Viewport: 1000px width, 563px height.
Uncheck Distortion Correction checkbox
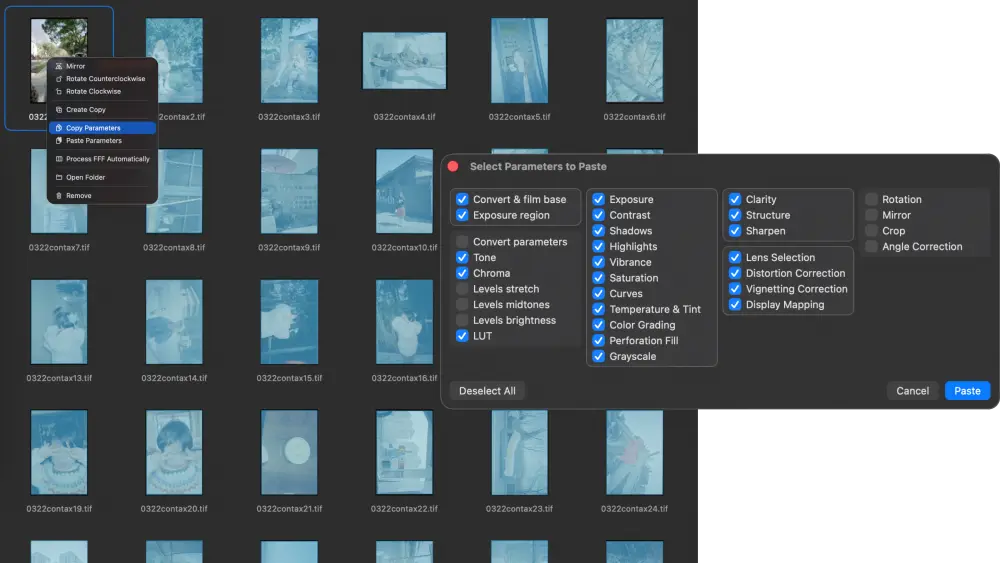(x=735, y=273)
